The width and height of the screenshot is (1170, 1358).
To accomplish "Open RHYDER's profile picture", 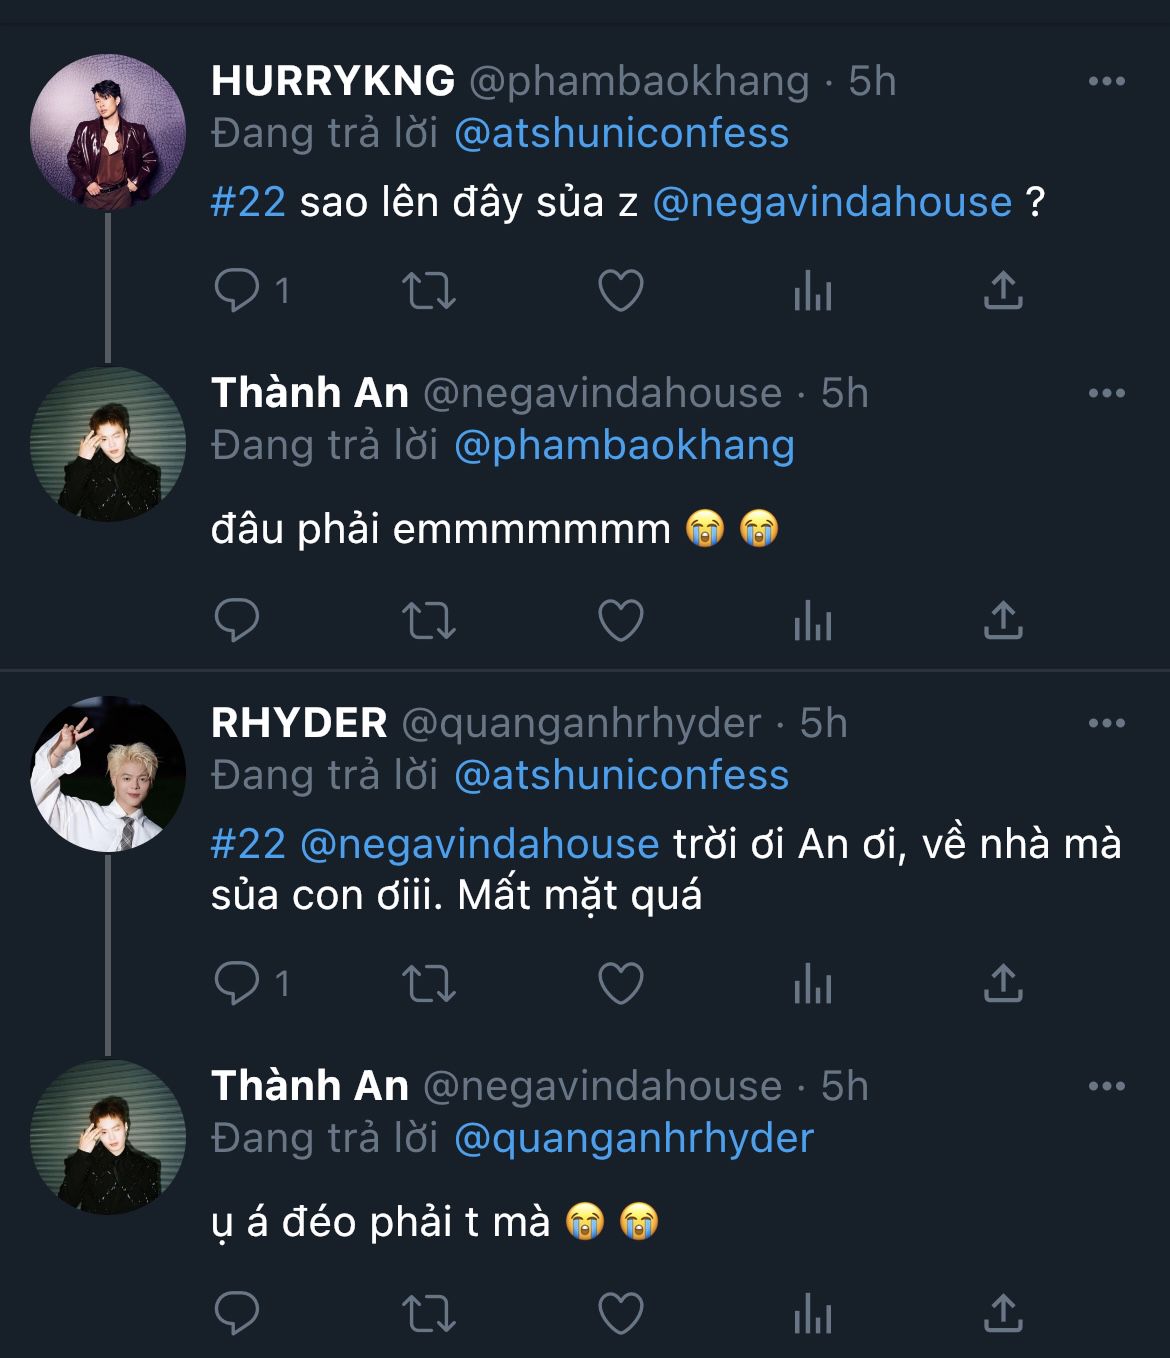I will pos(108,774).
